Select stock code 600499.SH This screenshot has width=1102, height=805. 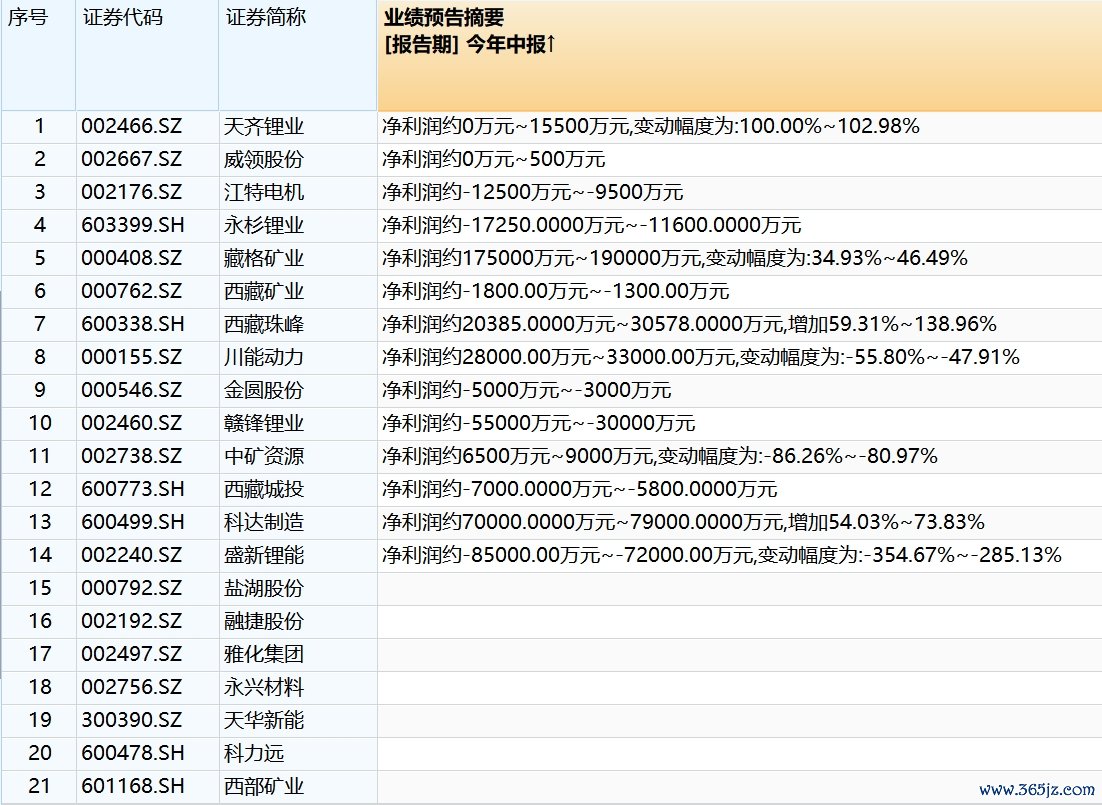[133, 522]
